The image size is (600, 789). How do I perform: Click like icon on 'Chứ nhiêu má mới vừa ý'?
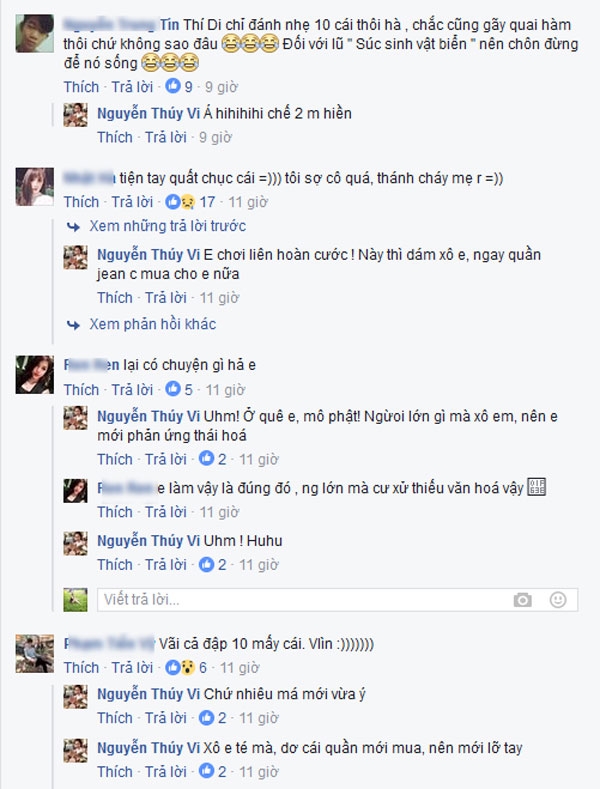pos(206,718)
